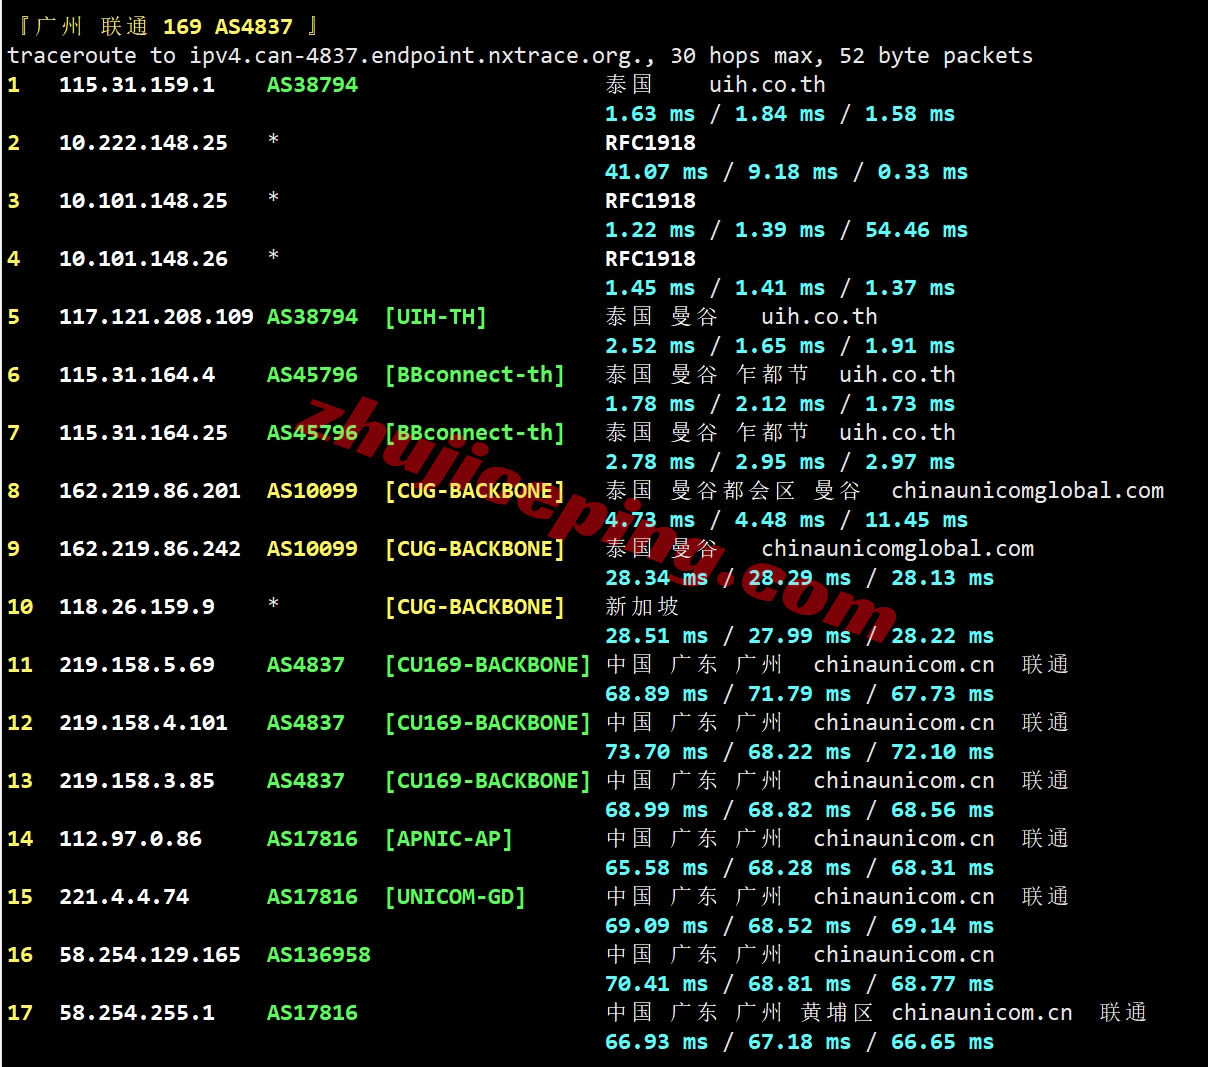Click the AS136958 number
This screenshot has height=1067, width=1208.
click(318, 954)
